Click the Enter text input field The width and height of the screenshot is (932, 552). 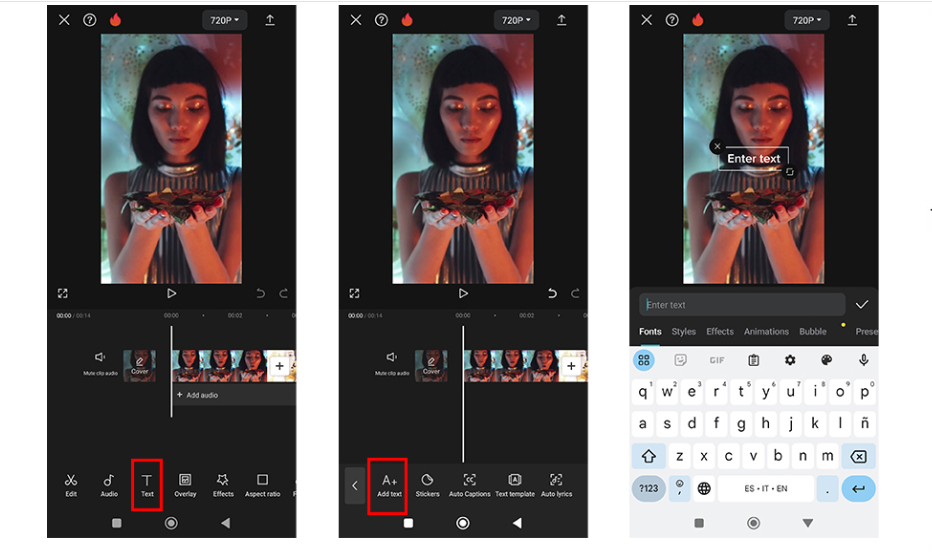(742, 305)
